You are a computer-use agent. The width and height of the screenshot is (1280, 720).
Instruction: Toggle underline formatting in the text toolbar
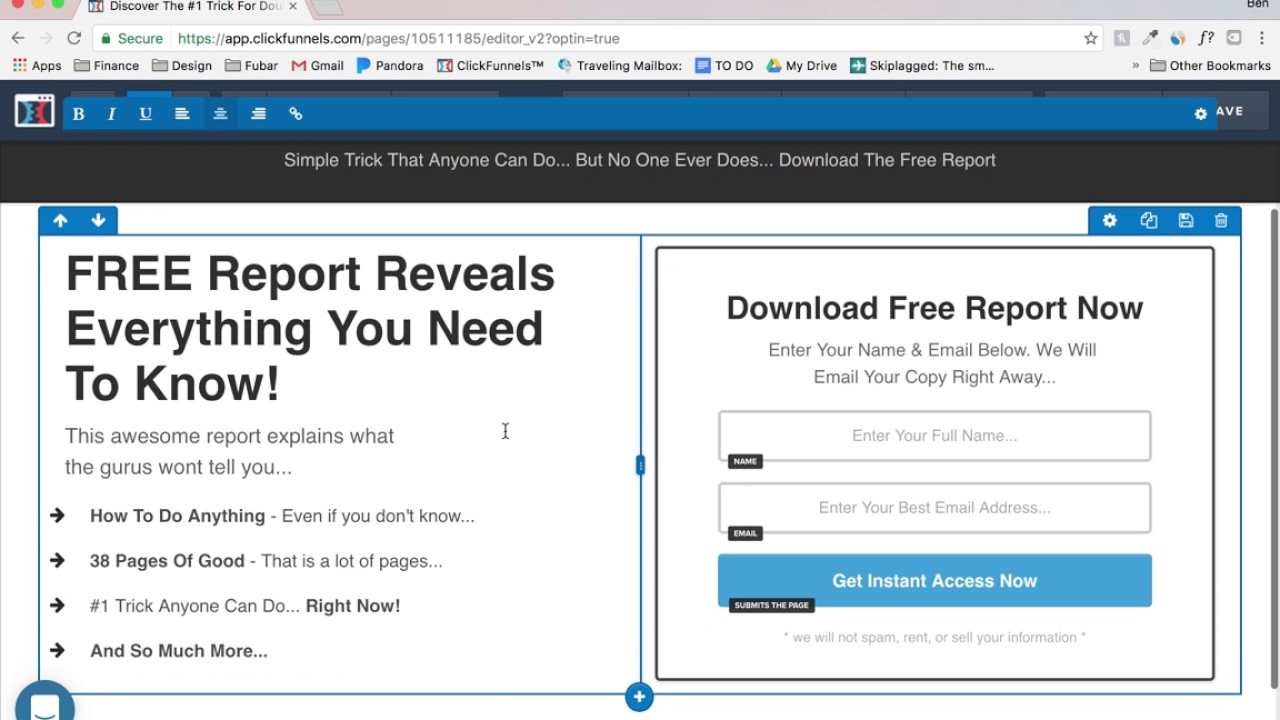[145, 114]
